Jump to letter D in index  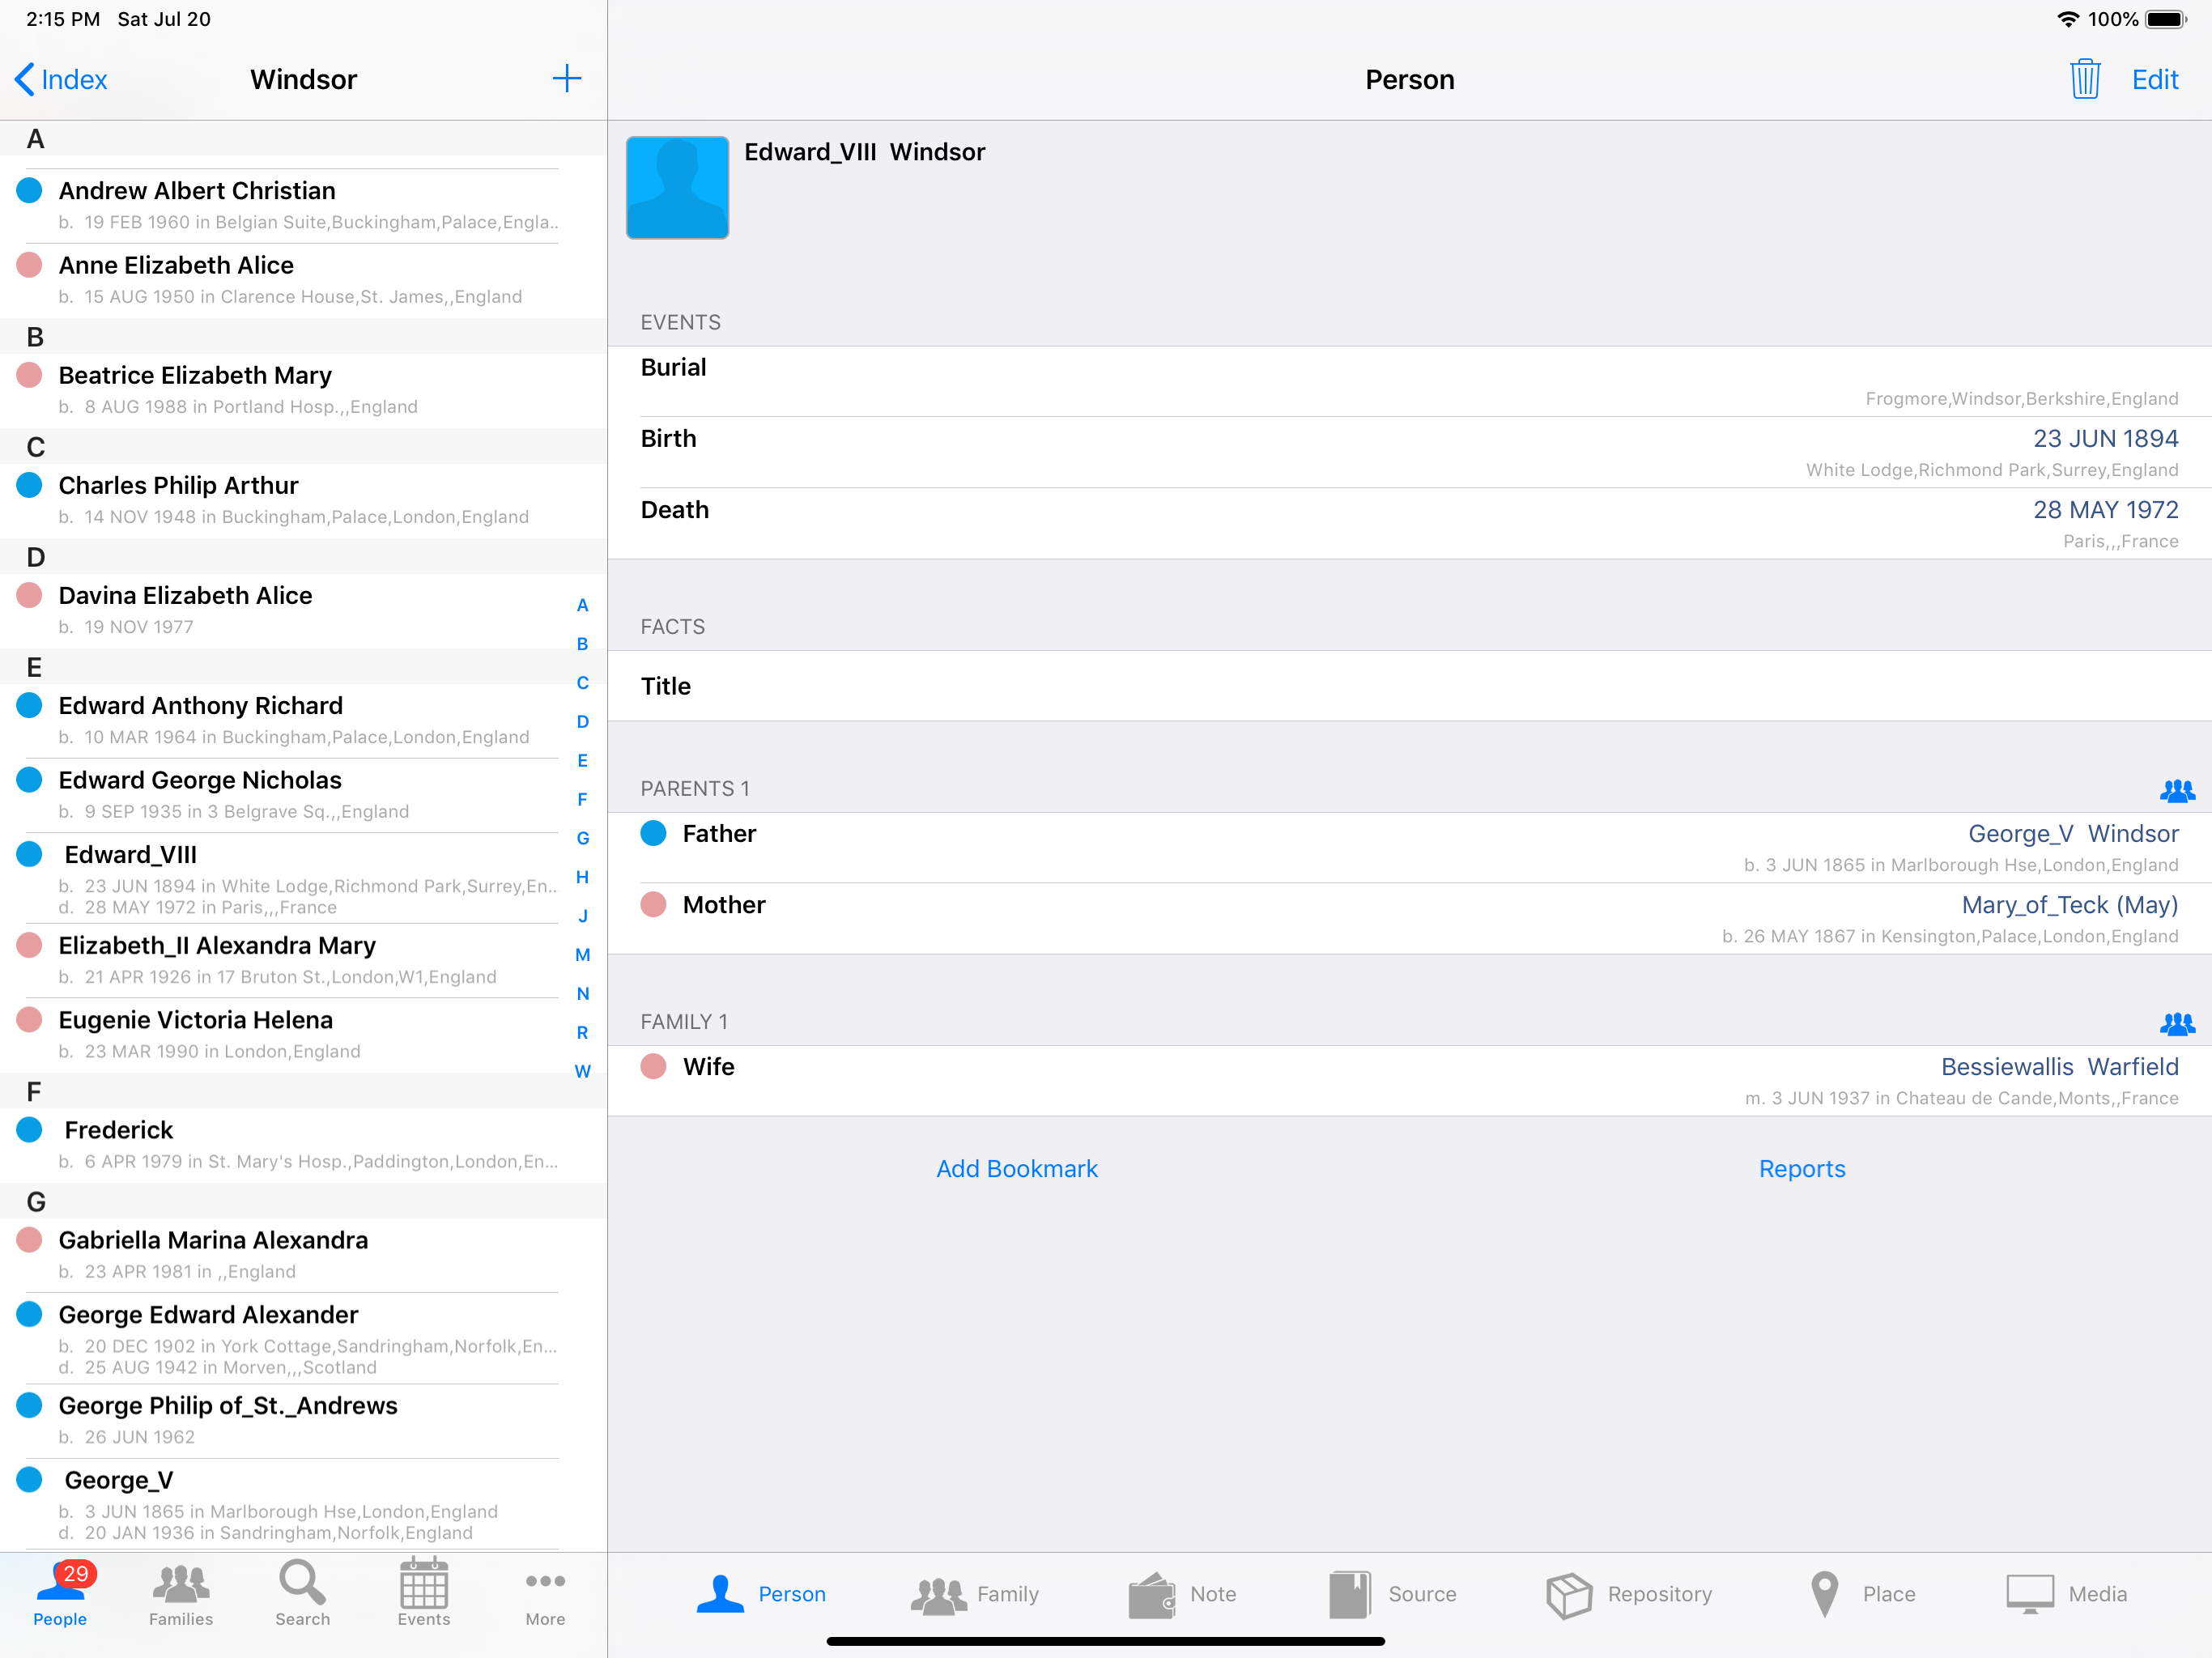click(x=582, y=722)
